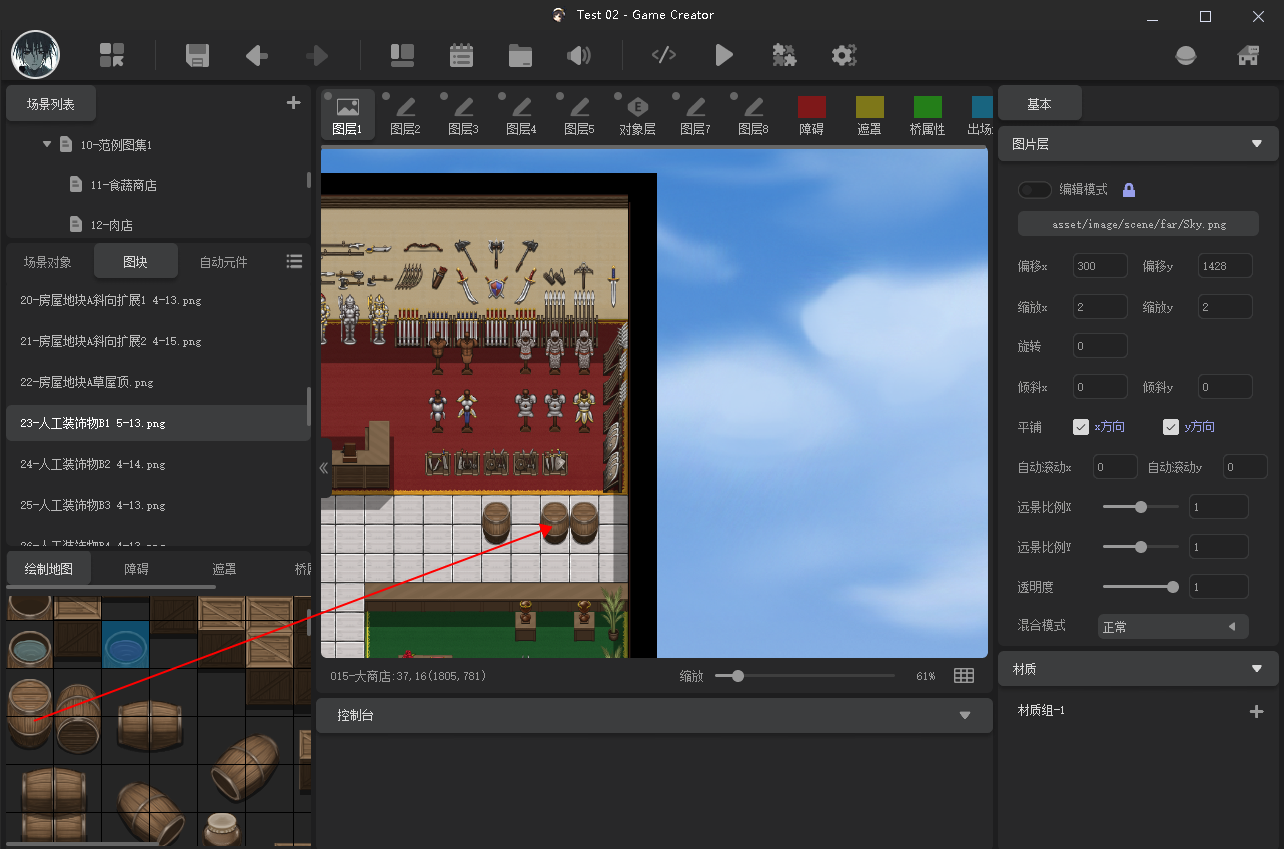The image size is (1284, 849).
Task: Toggle visibility dot of 对象层
Action: point(618,97)
